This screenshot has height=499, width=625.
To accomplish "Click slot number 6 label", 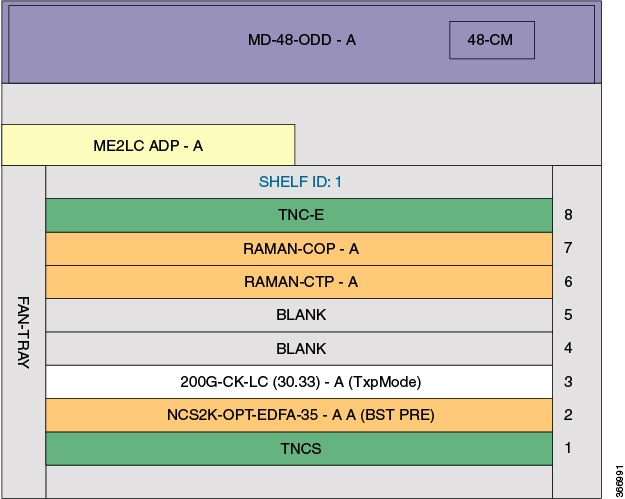I will click(568, 282).
